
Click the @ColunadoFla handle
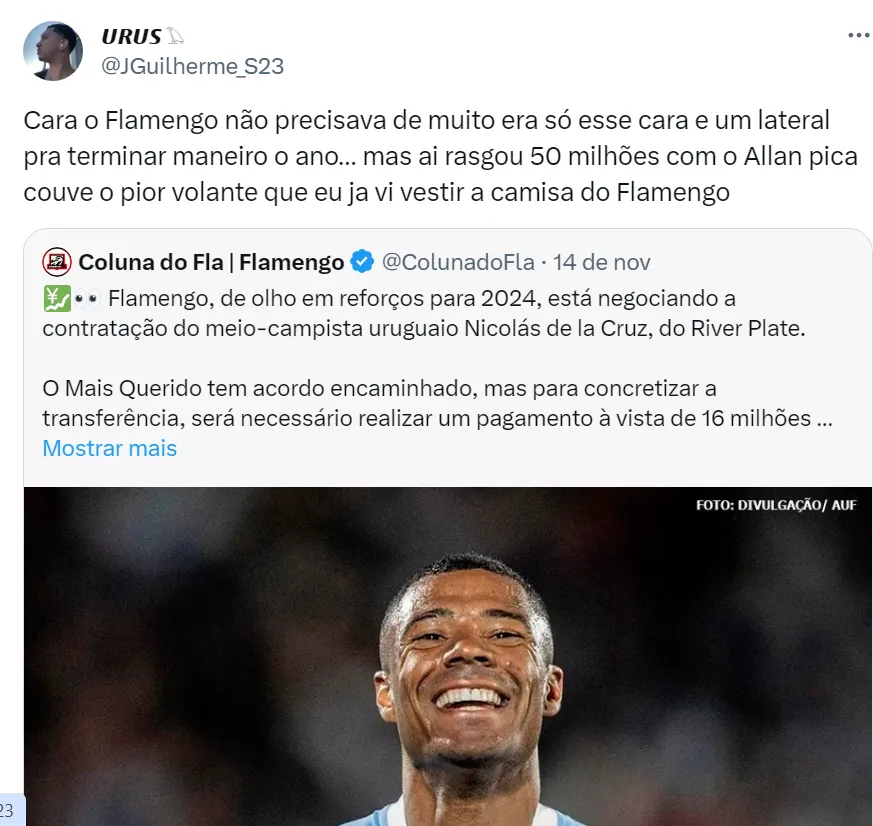[x=458, y=262]
